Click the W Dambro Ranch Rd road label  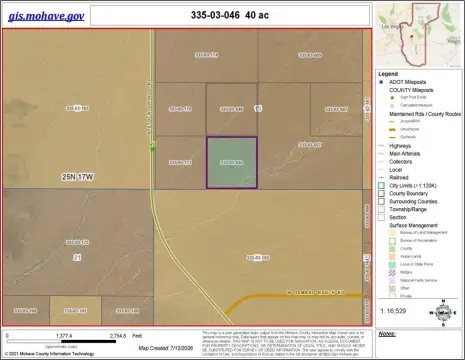pyautogui.click(x=315, y=292)
